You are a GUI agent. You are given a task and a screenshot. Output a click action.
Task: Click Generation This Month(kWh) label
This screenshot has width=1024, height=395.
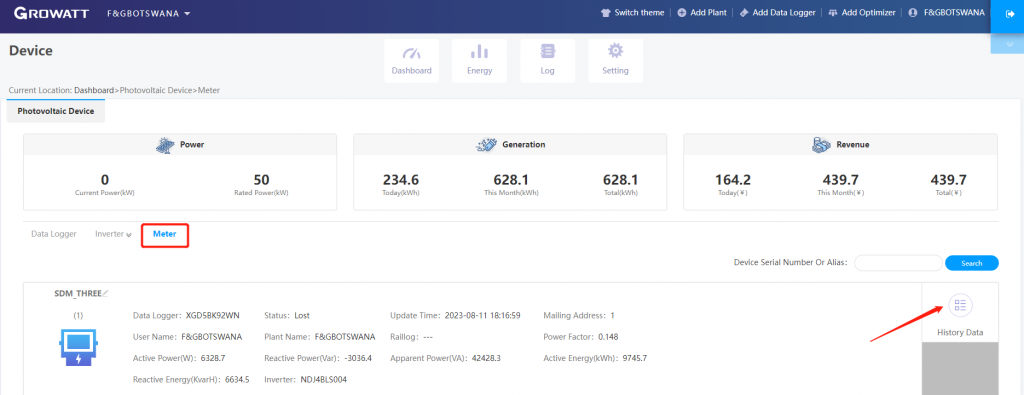[511, 194]
